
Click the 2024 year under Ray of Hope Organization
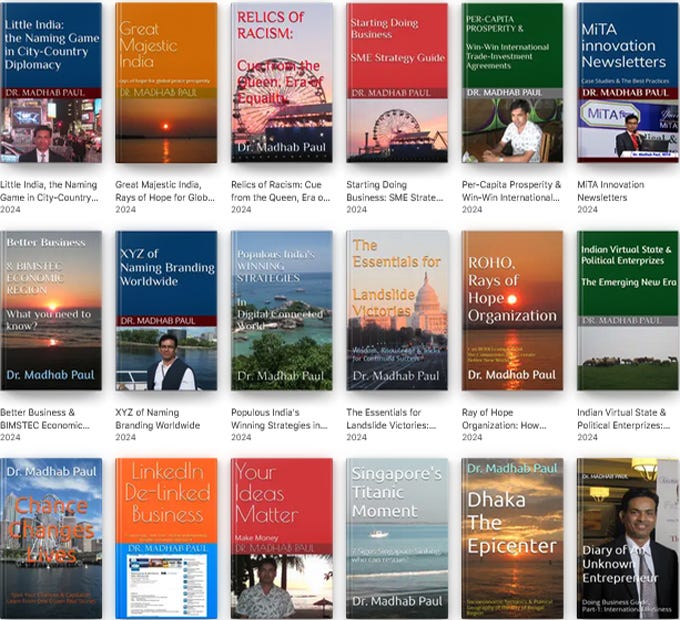pyautogui.click(x=472, y=437)
